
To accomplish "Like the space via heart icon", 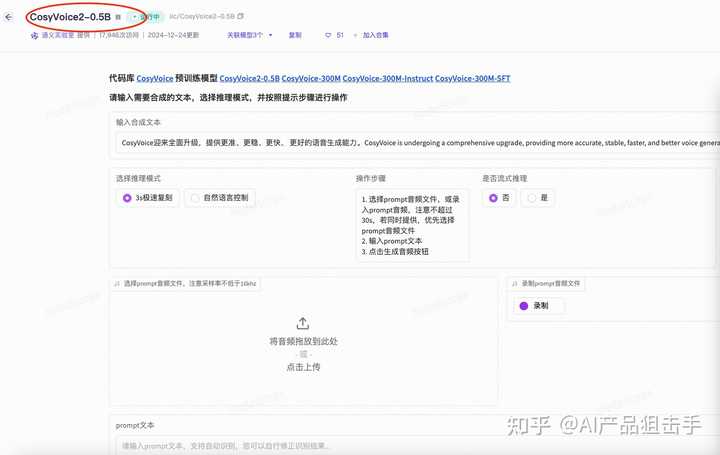I will coord(328,35).
